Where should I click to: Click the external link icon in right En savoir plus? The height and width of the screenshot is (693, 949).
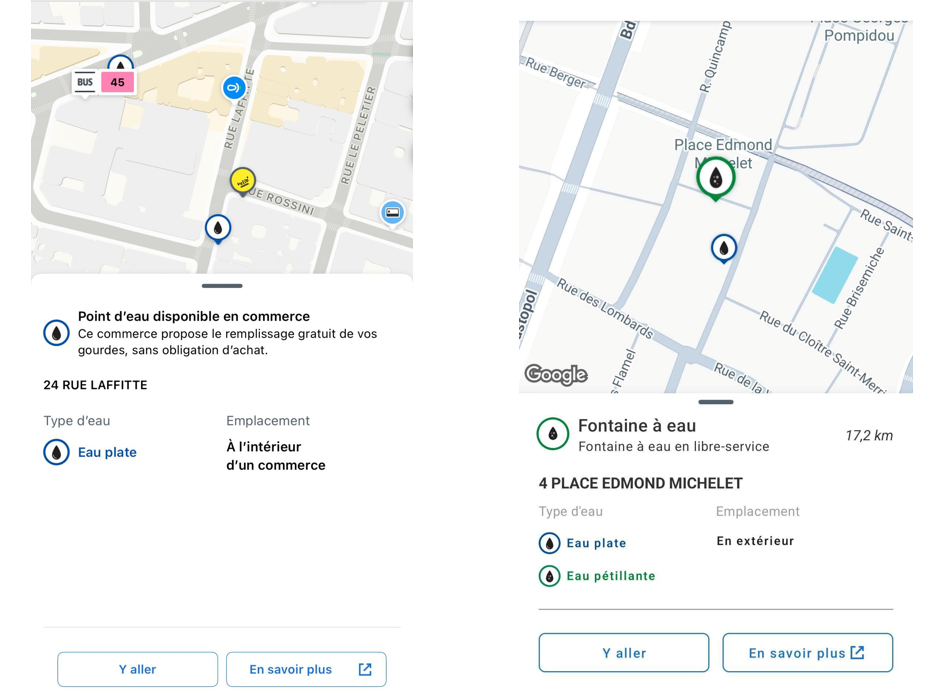click(857, 653)
